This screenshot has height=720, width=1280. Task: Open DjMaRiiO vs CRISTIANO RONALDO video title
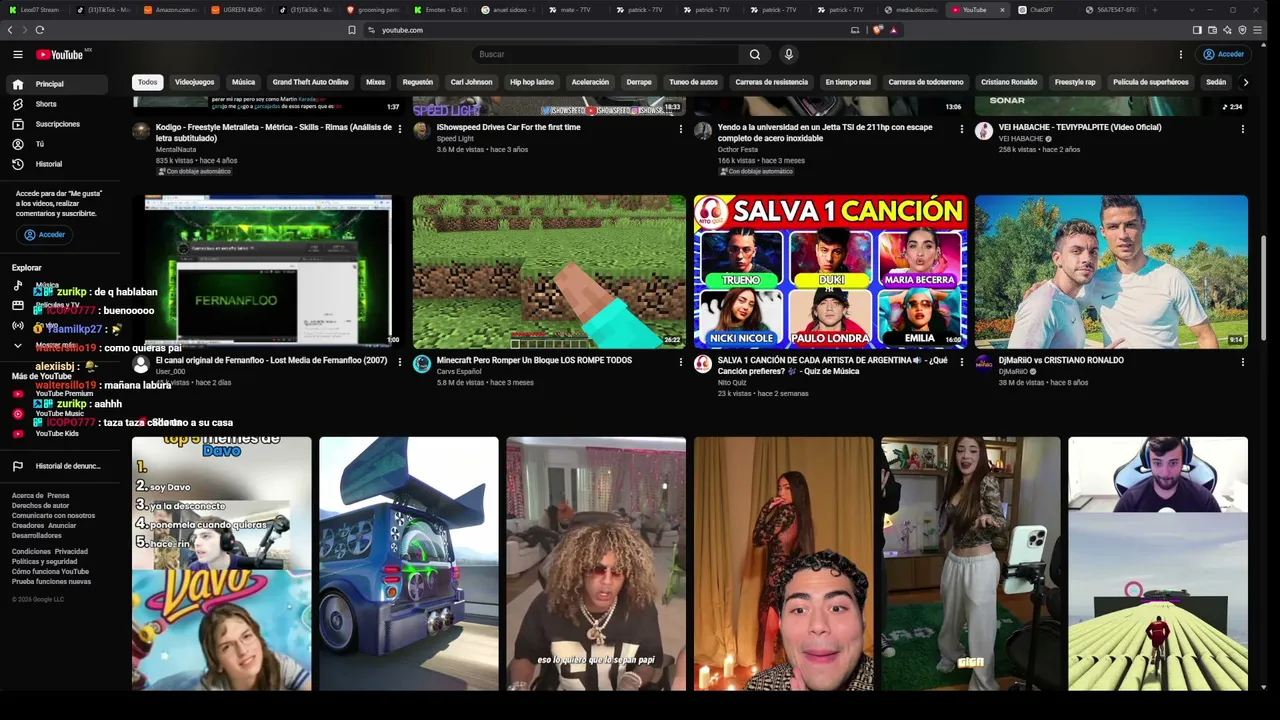pyautogui.click(x=1061, y=360)
